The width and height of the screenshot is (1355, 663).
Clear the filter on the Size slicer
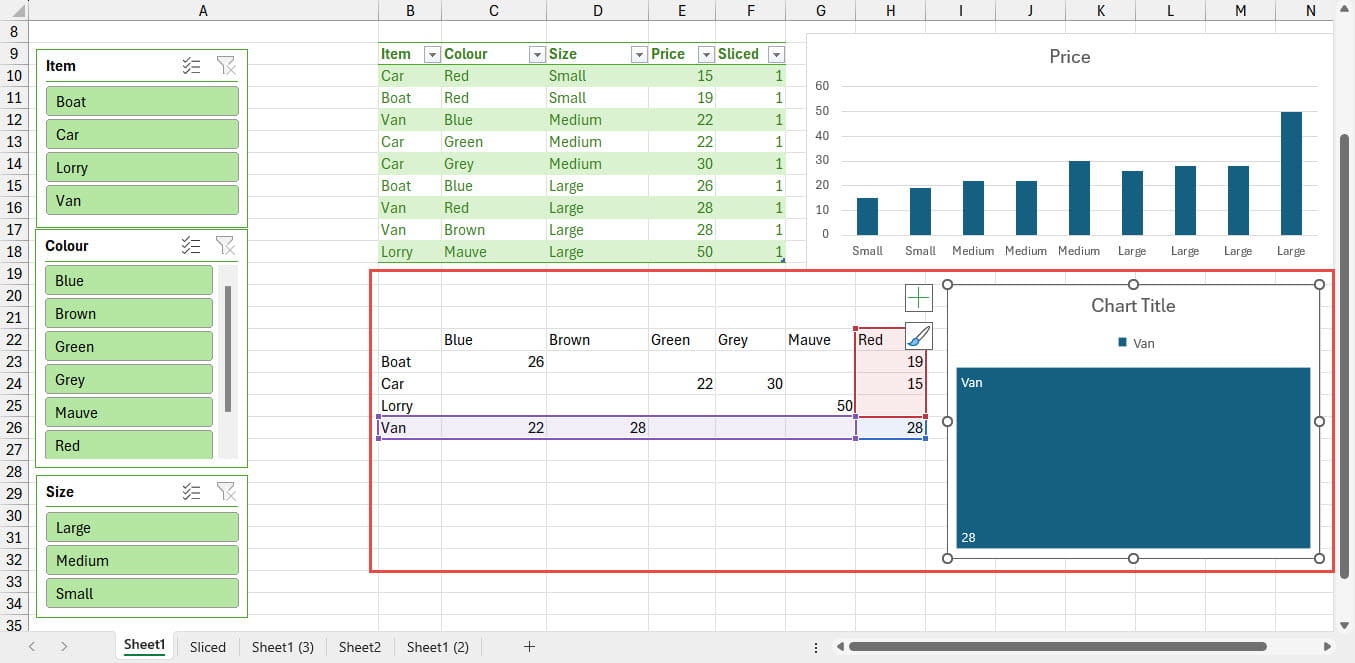click(x=226, y=492)
